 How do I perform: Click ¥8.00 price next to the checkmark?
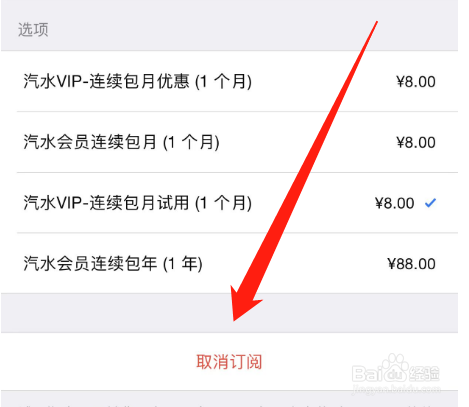click(x=395, y=203)
